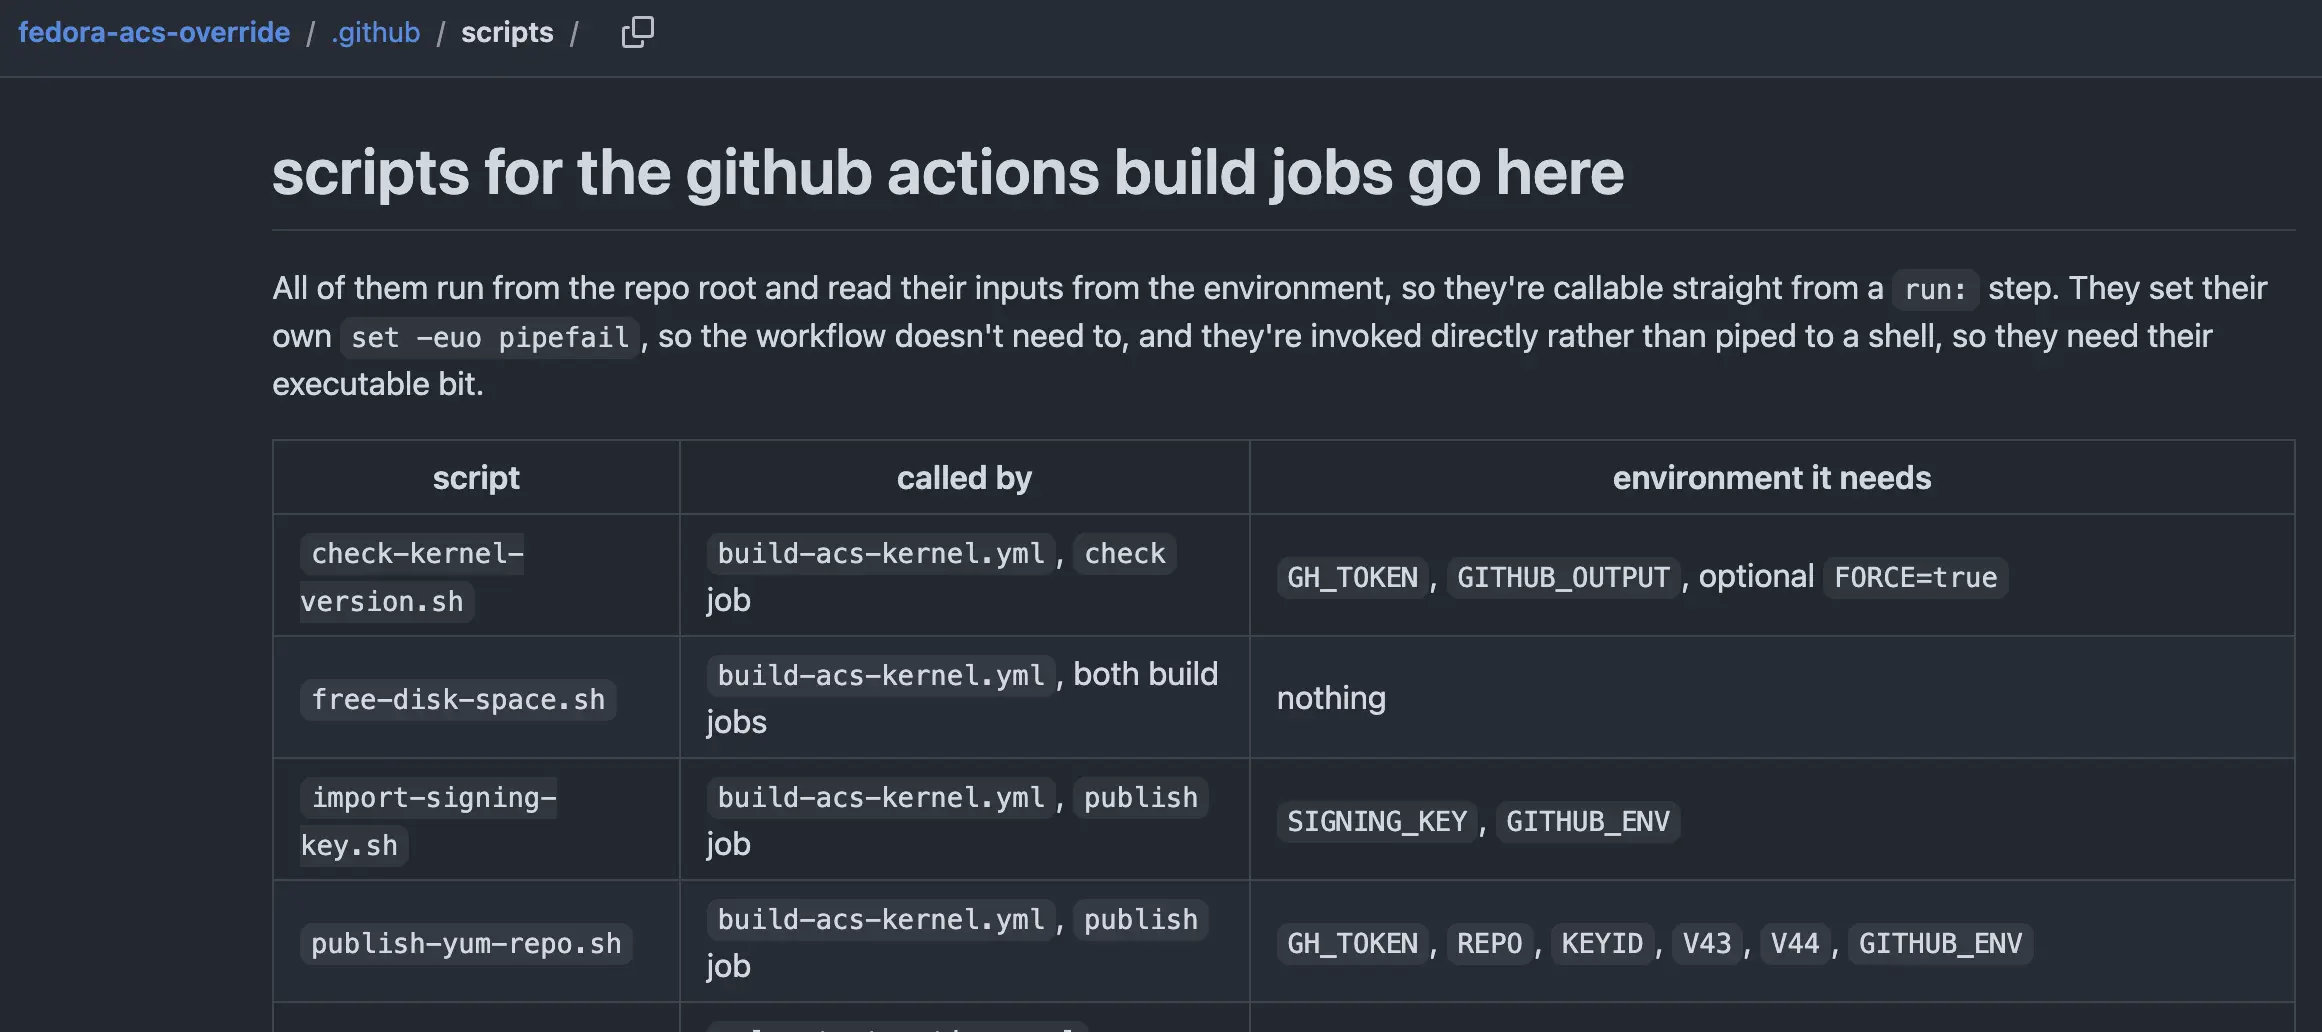
Task: Select free-disk-space.sh in the table
Action: tap(458, 699)
